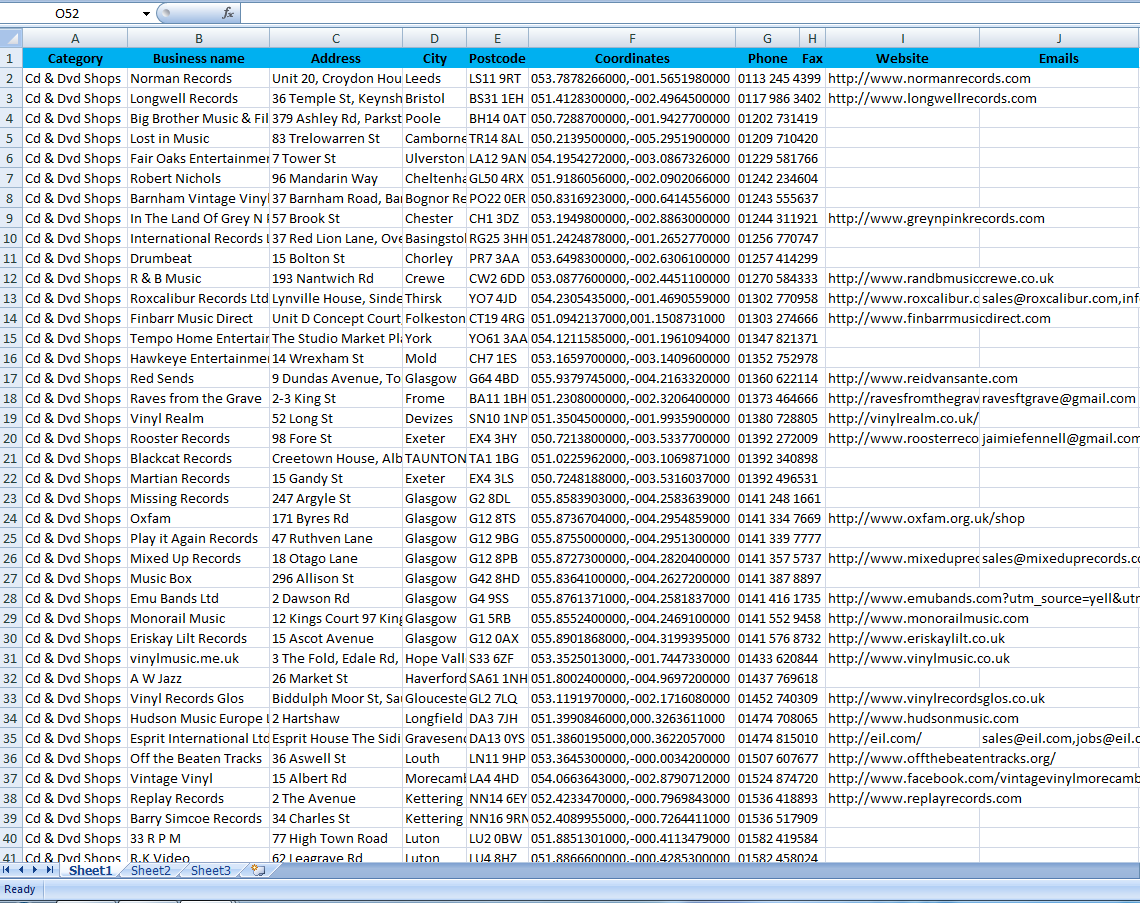The width and height of the screenshot is (1140, 903).
Task: Click the next sheet navigation arrow
Action: [35, 870]
